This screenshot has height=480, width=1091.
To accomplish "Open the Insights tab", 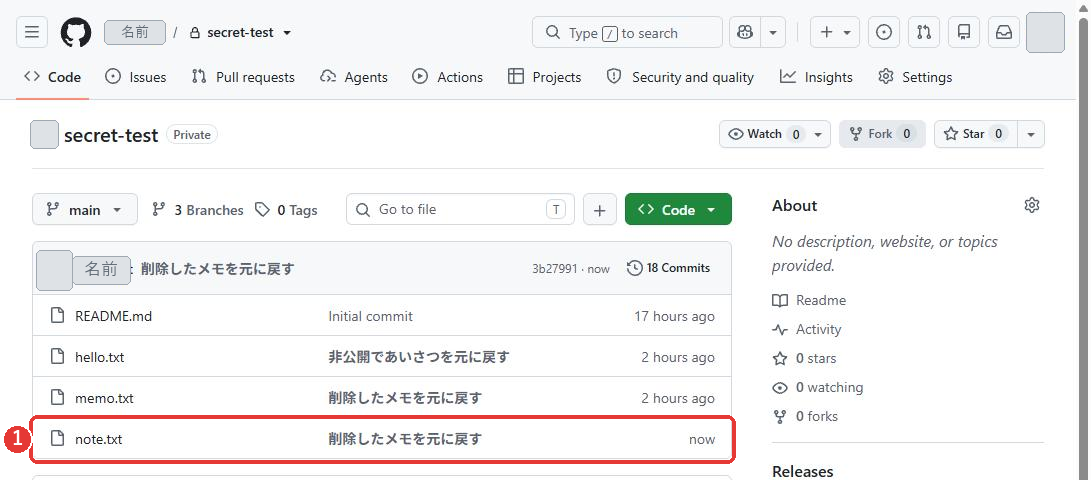I will click(x=816, y=77).
